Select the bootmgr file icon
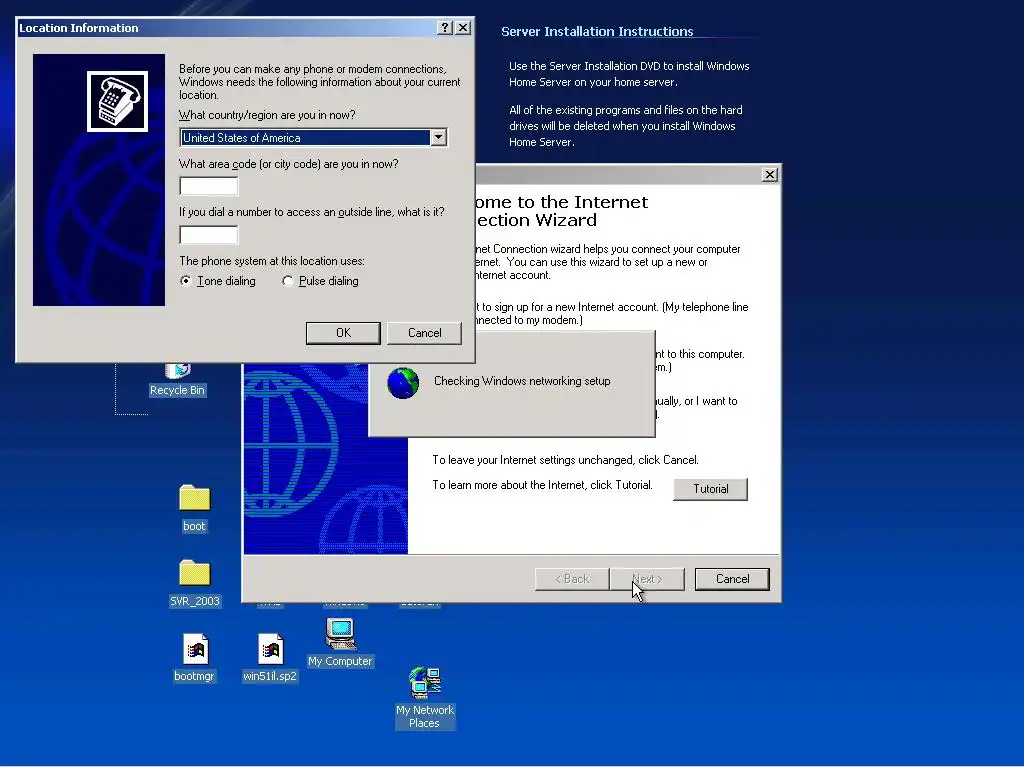Image resolution: width=1024 pixels, height=768 pixels. 195,648
